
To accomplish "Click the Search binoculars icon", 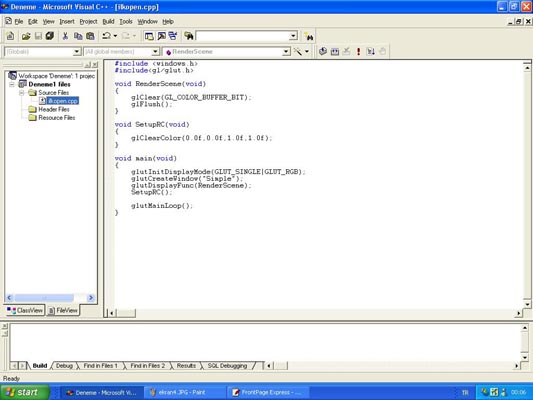I will tap(309, 36).
